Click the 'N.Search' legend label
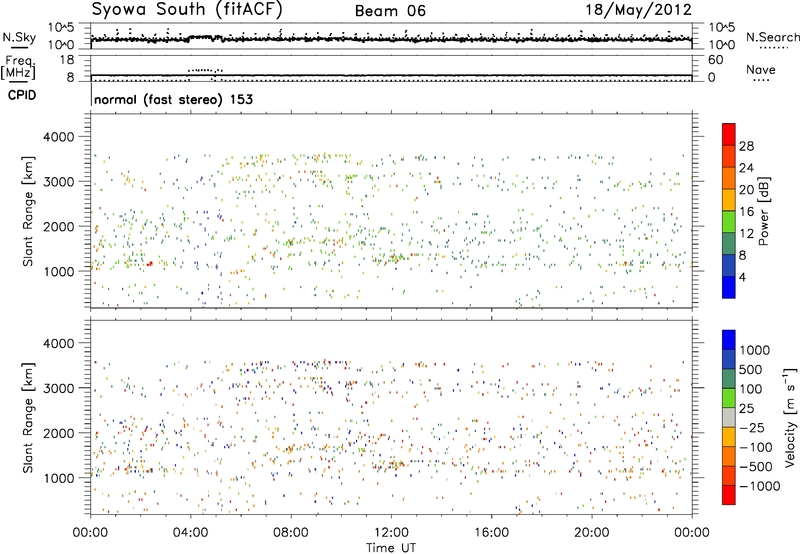Screen dimensions: 800x554 point(772,37)
